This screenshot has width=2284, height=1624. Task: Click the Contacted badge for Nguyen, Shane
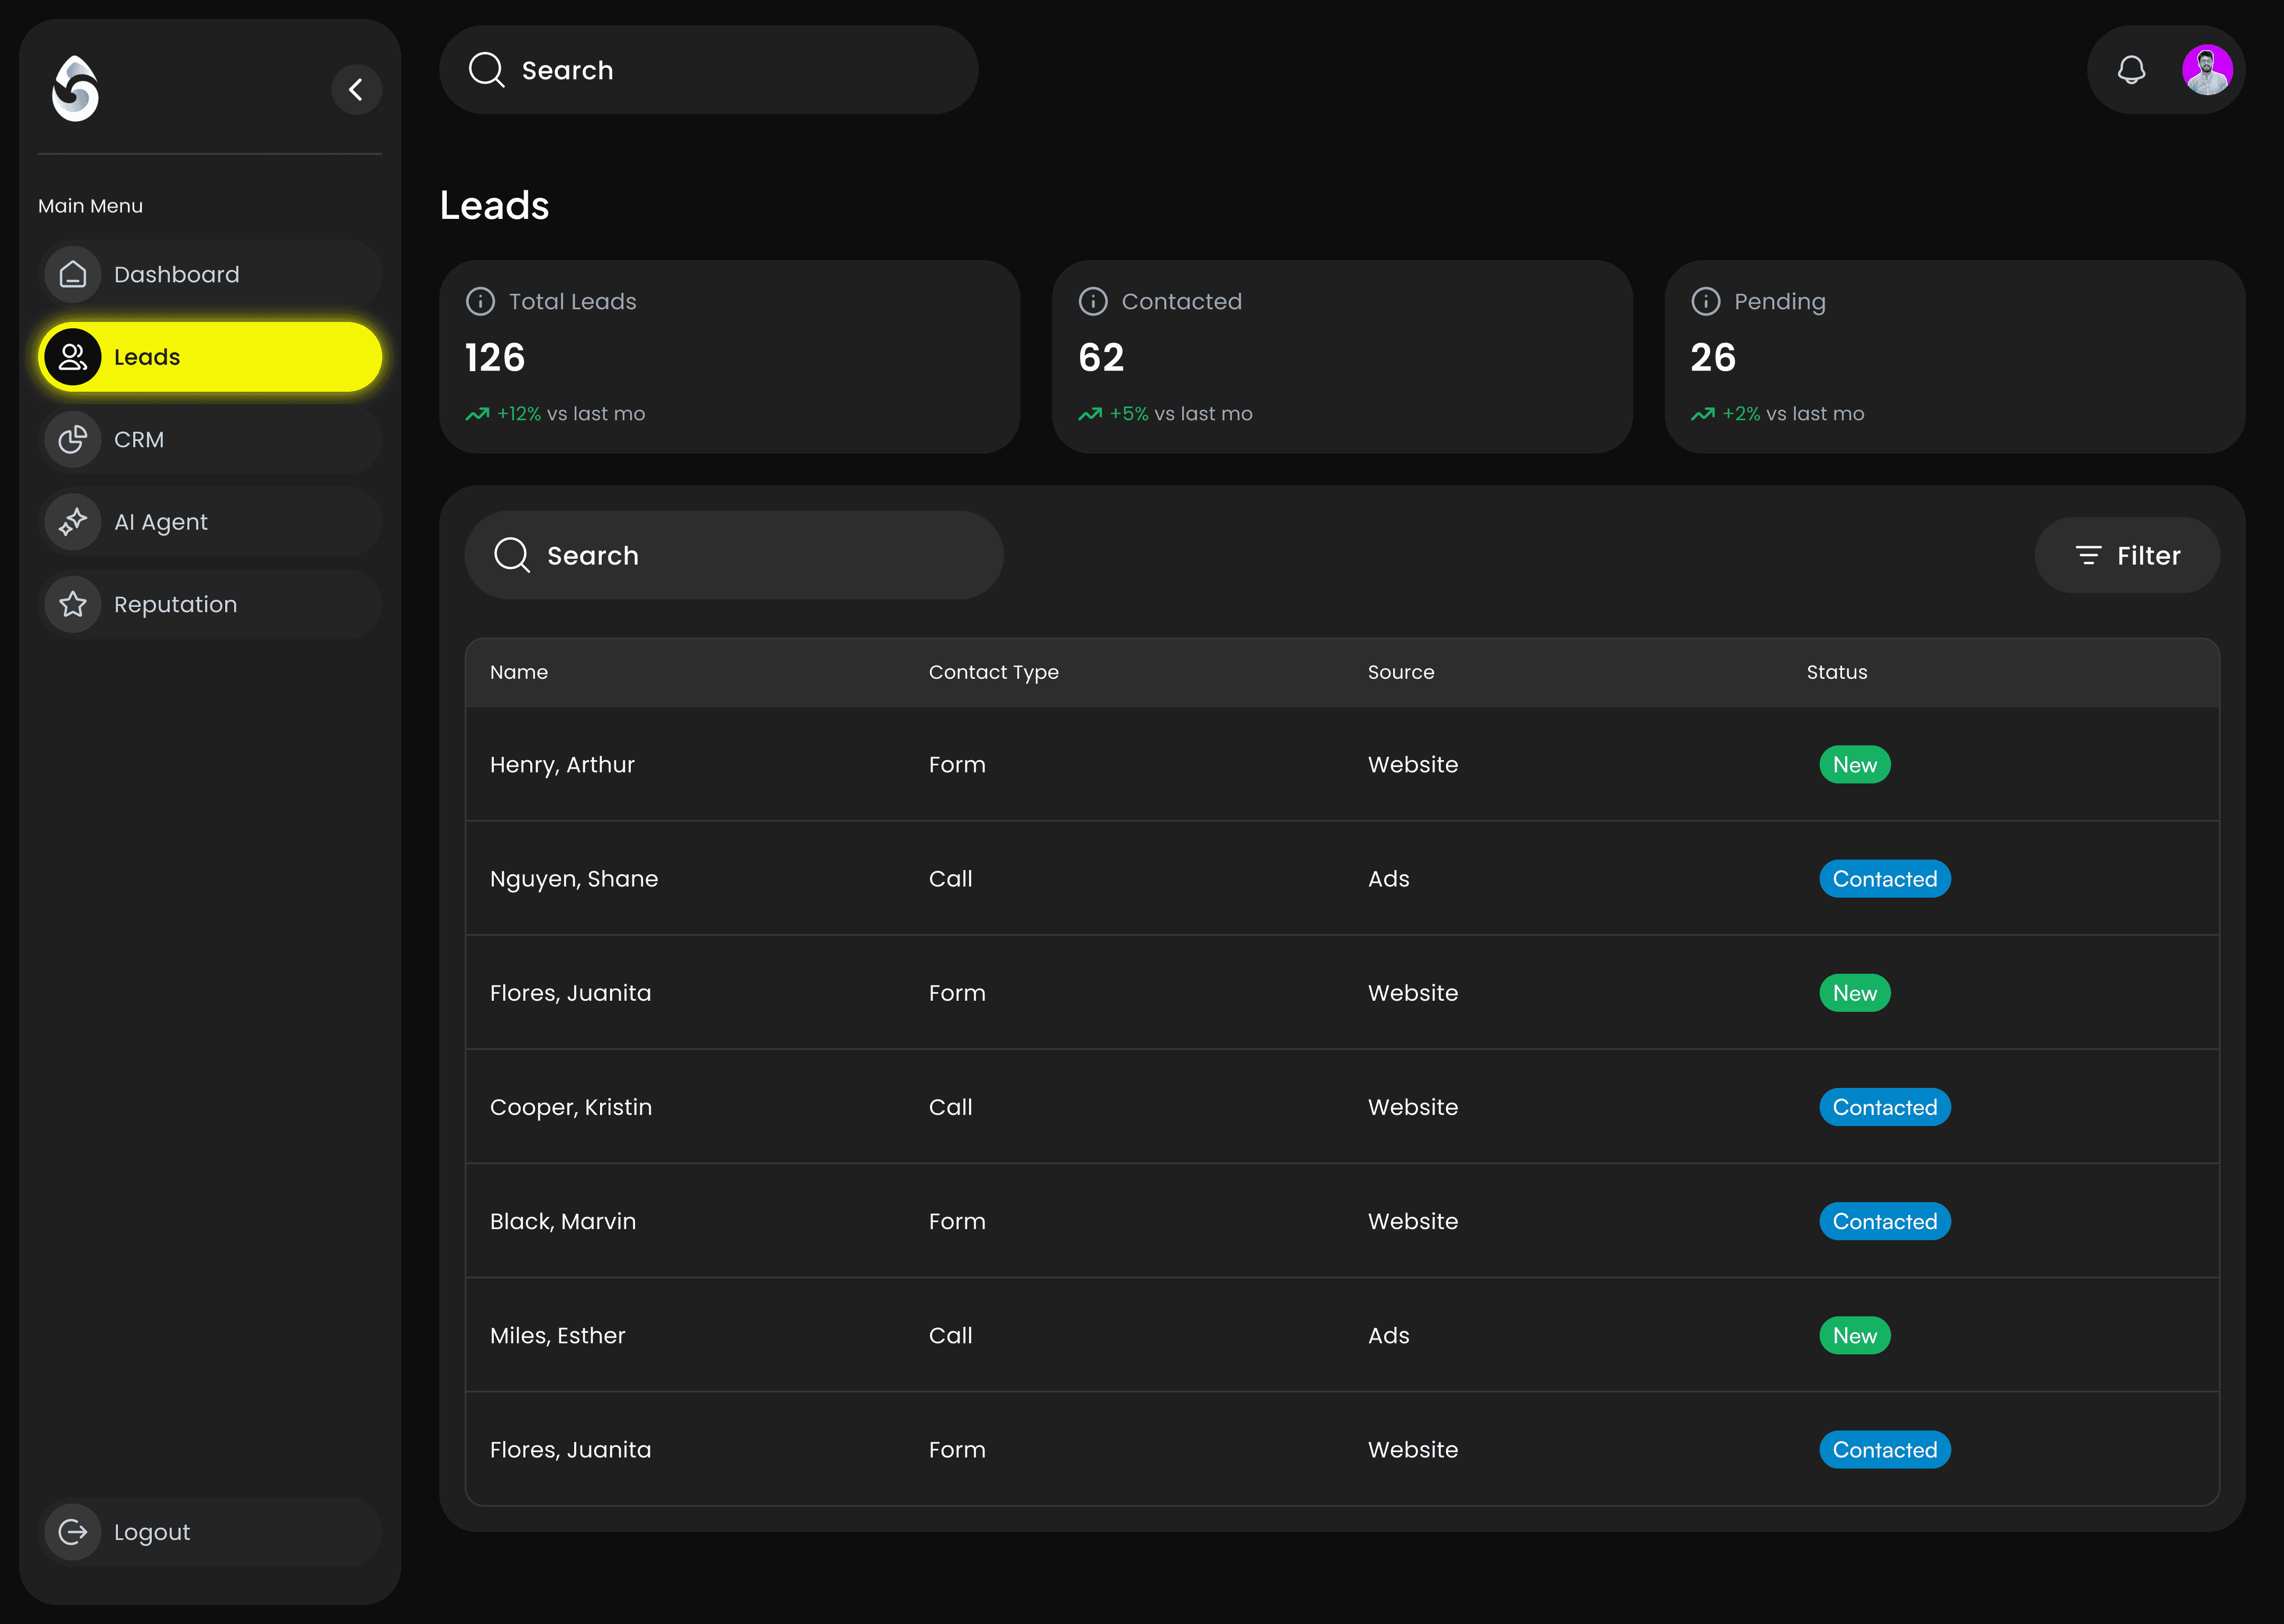(x=1884, y=878)
